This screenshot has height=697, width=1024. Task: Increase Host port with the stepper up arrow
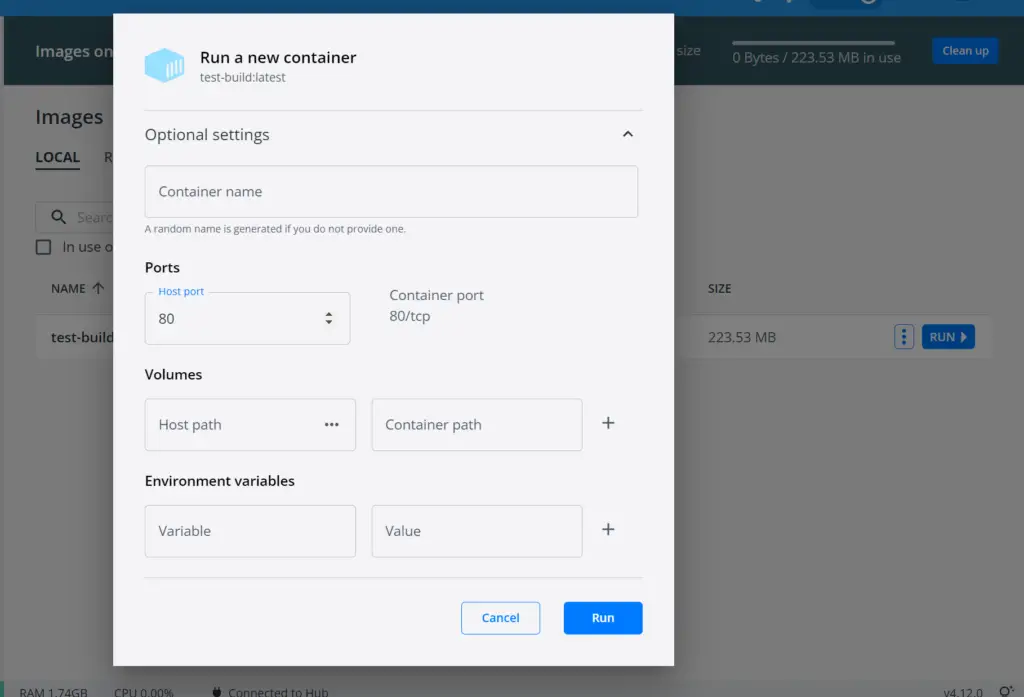[x=328, y=311]
